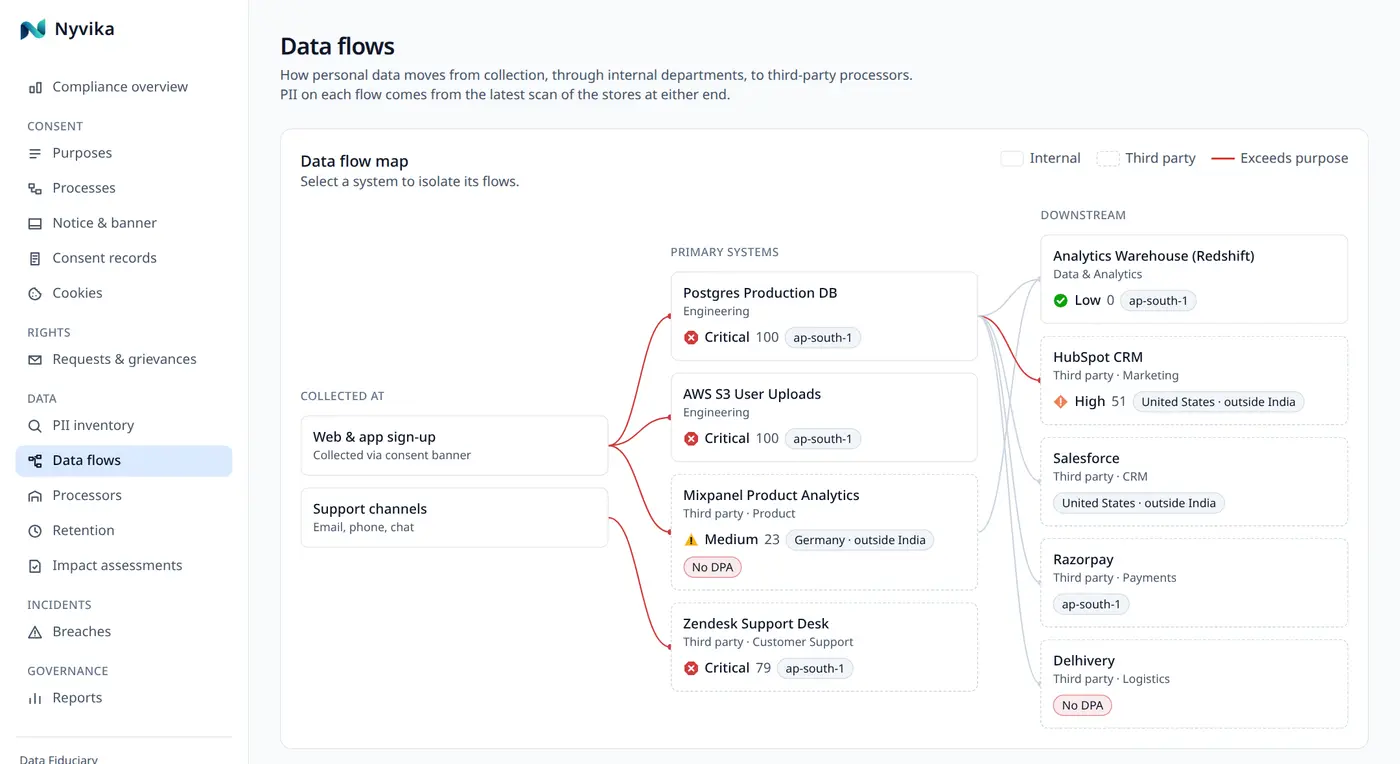Image resolution: width=1400 pixels, height=764 pixels.
Task: Click the High diamond icon on HubSpot CRM
Action: (1061, 401)
